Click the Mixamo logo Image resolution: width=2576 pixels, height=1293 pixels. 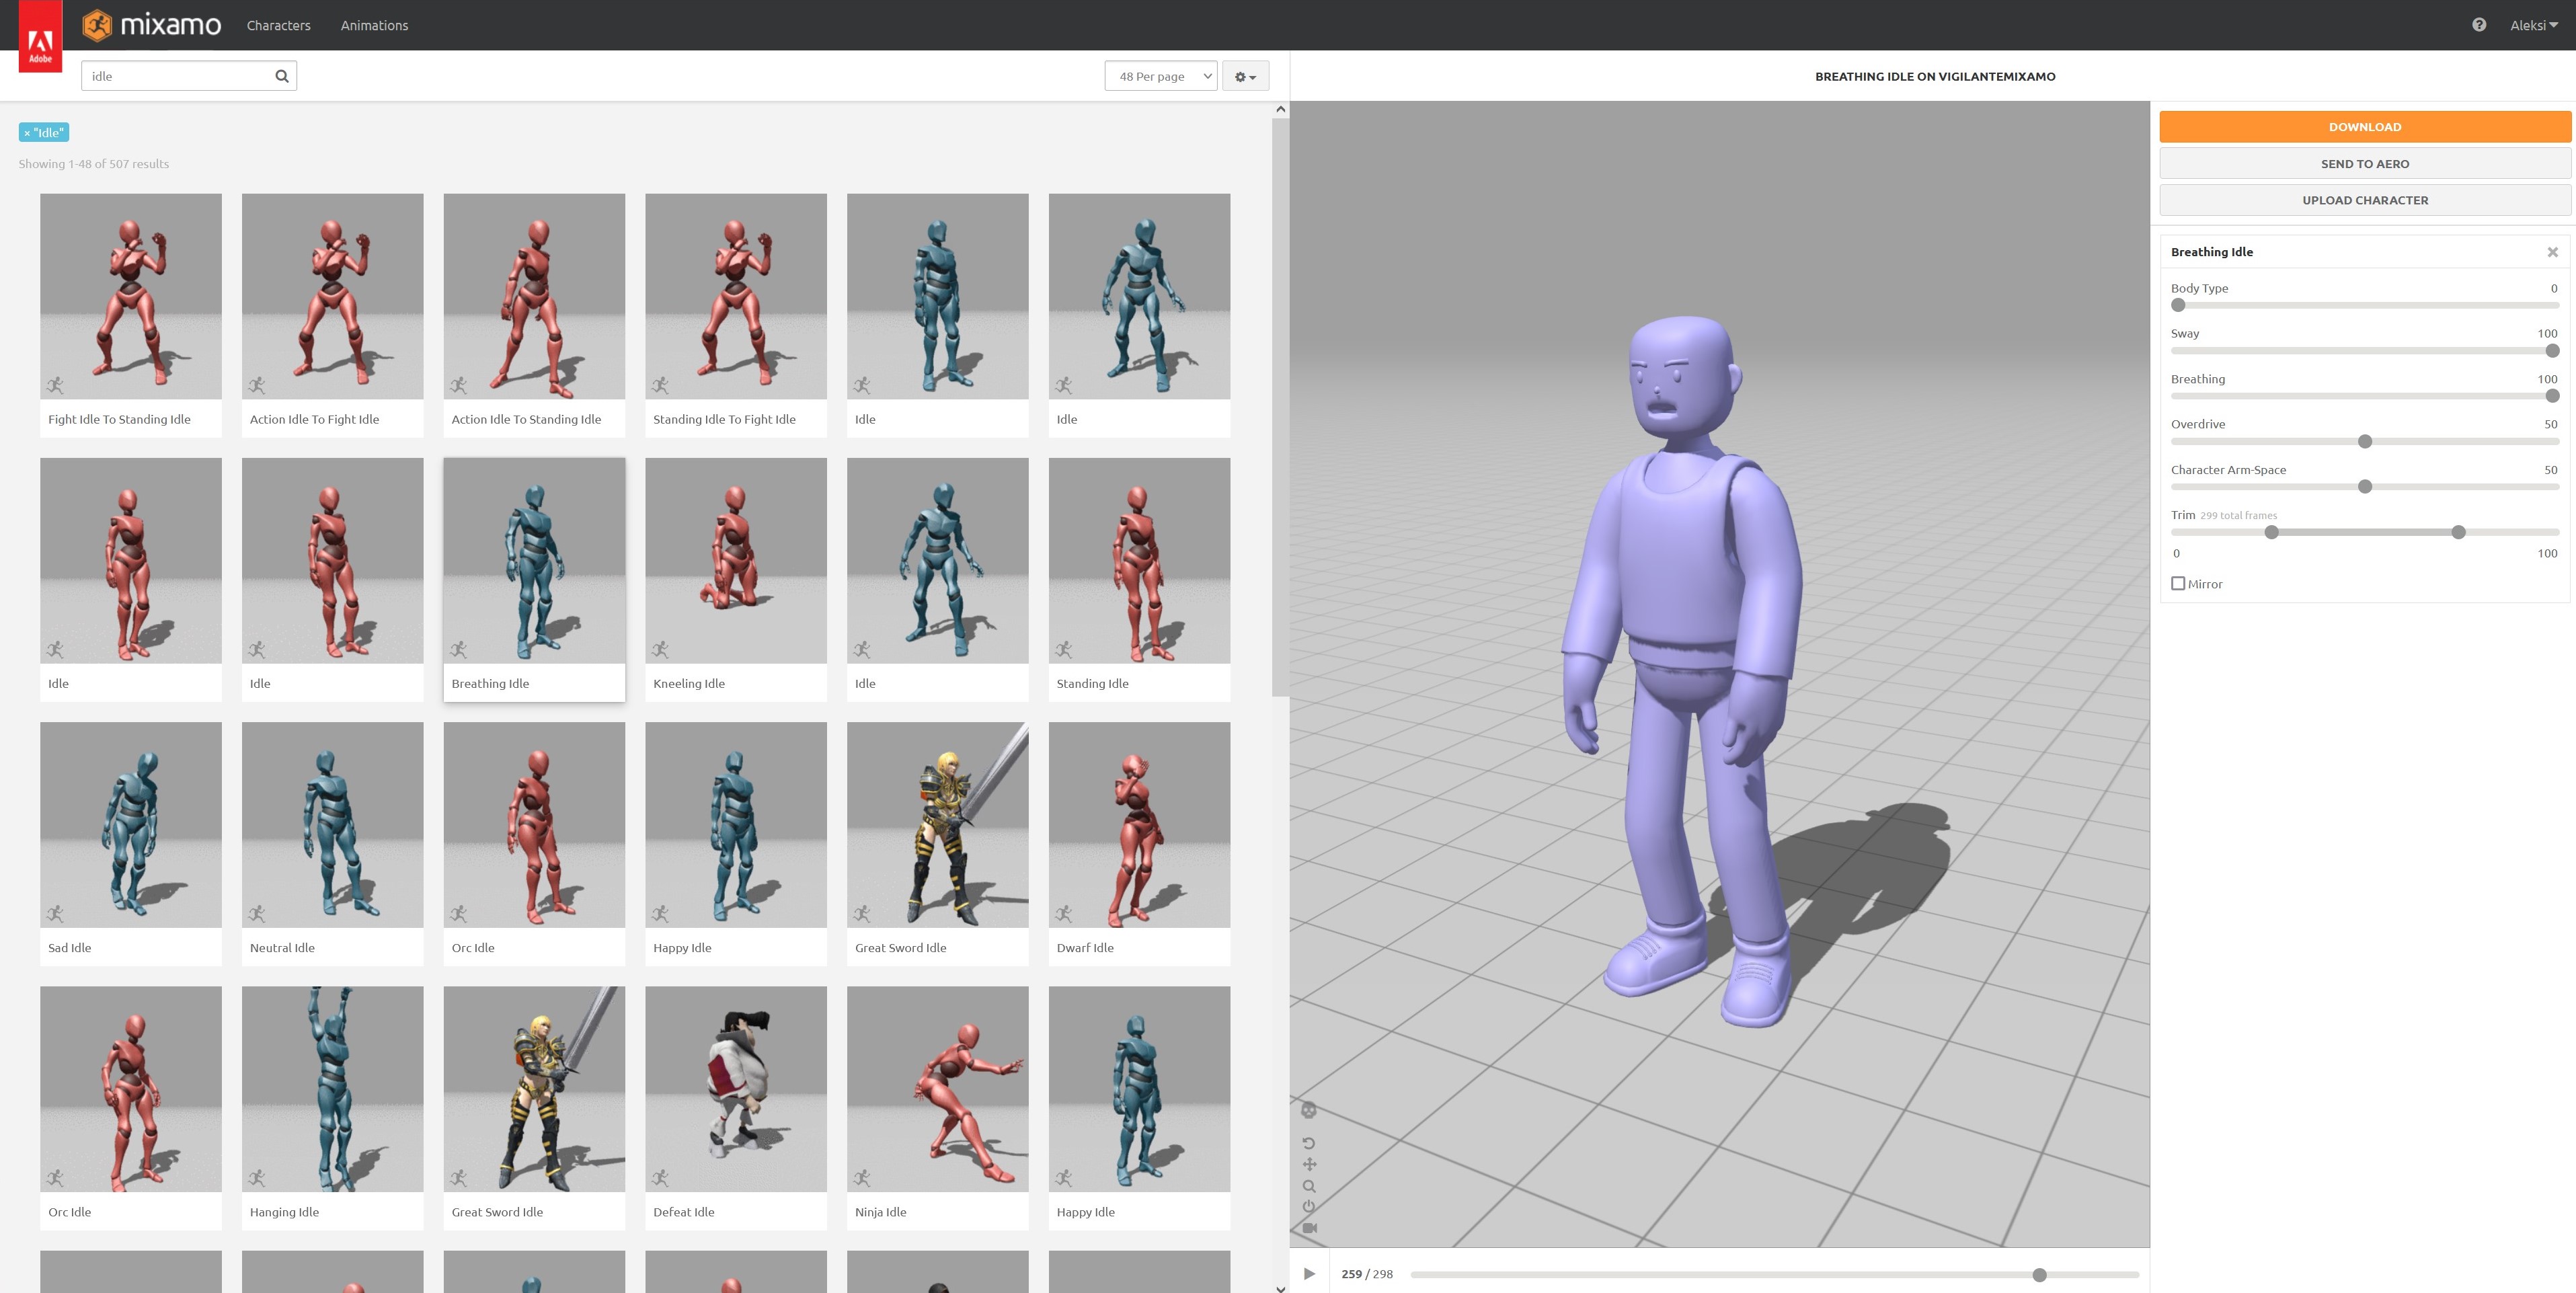click(x=152, y=25)
